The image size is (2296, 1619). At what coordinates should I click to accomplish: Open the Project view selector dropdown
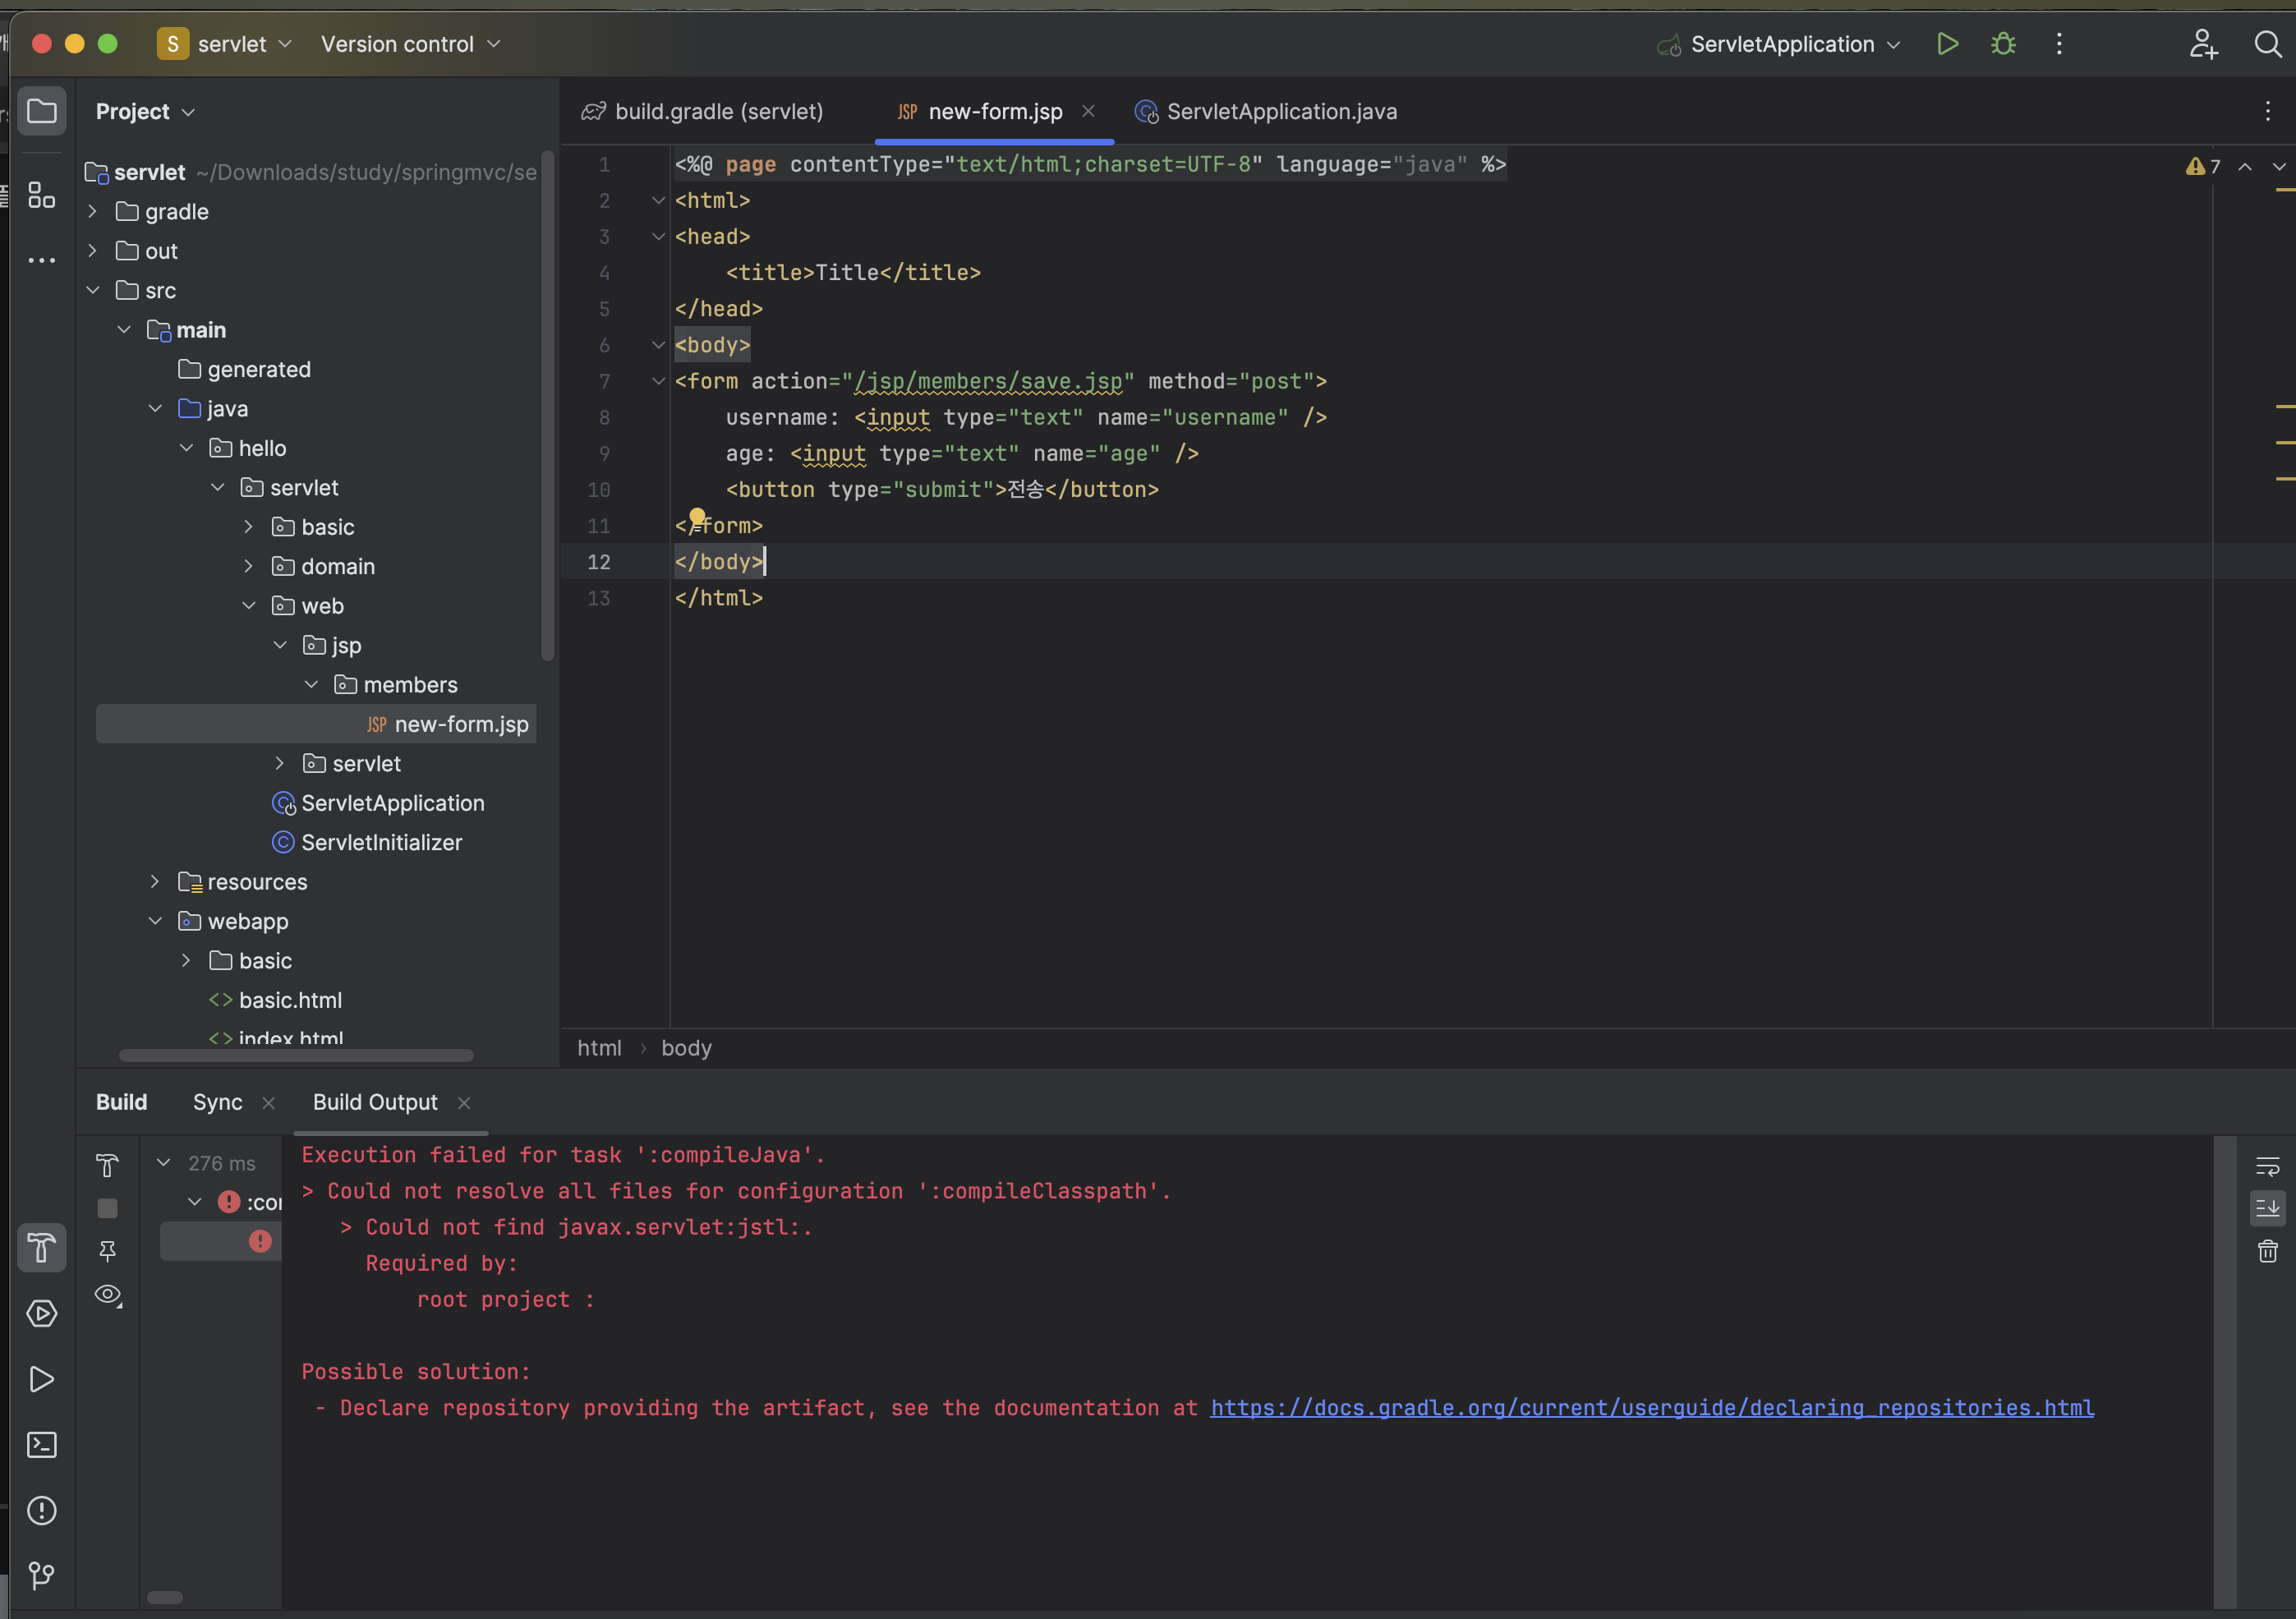[x=145, y=111]
